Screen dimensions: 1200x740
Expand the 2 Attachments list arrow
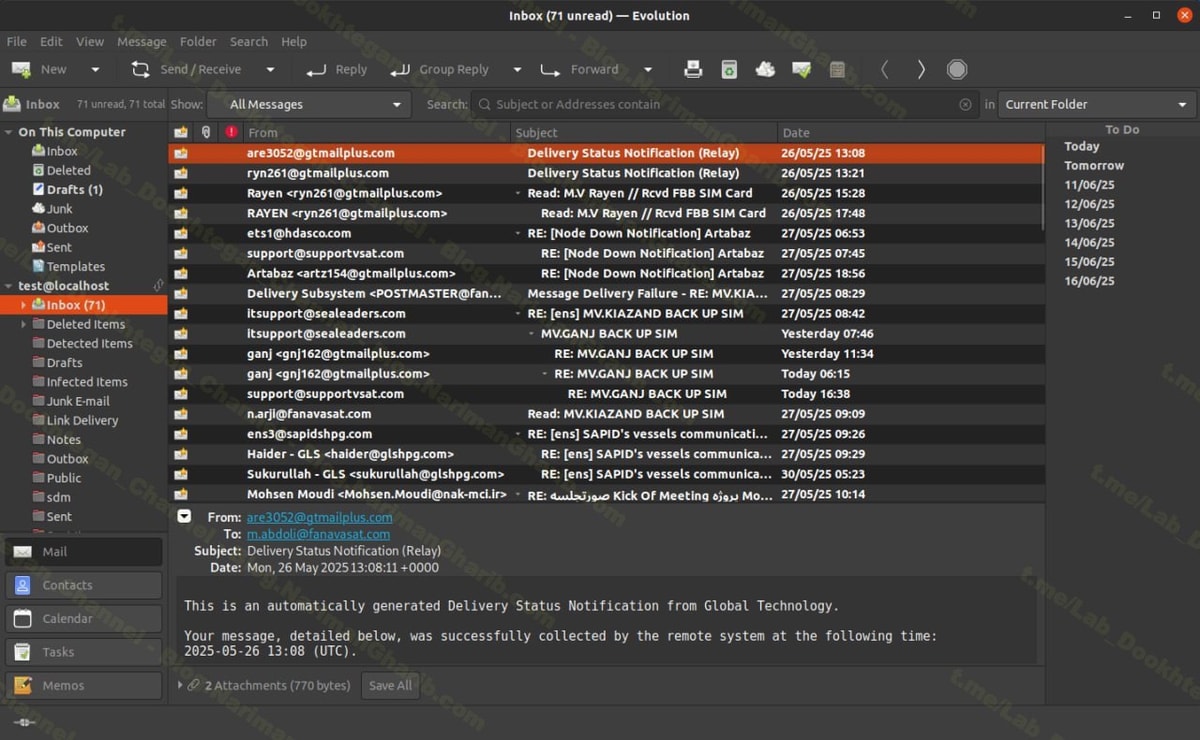click(180, 686)
